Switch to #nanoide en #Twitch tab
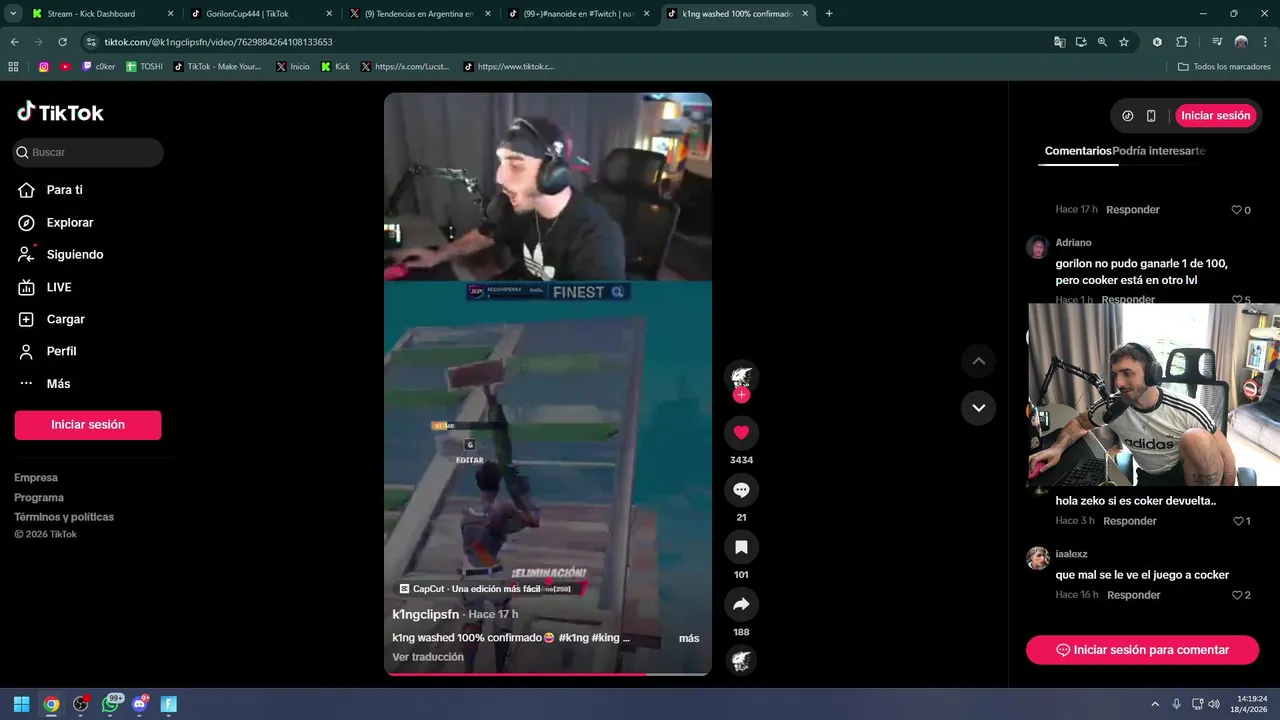 [x=577, y=14]
